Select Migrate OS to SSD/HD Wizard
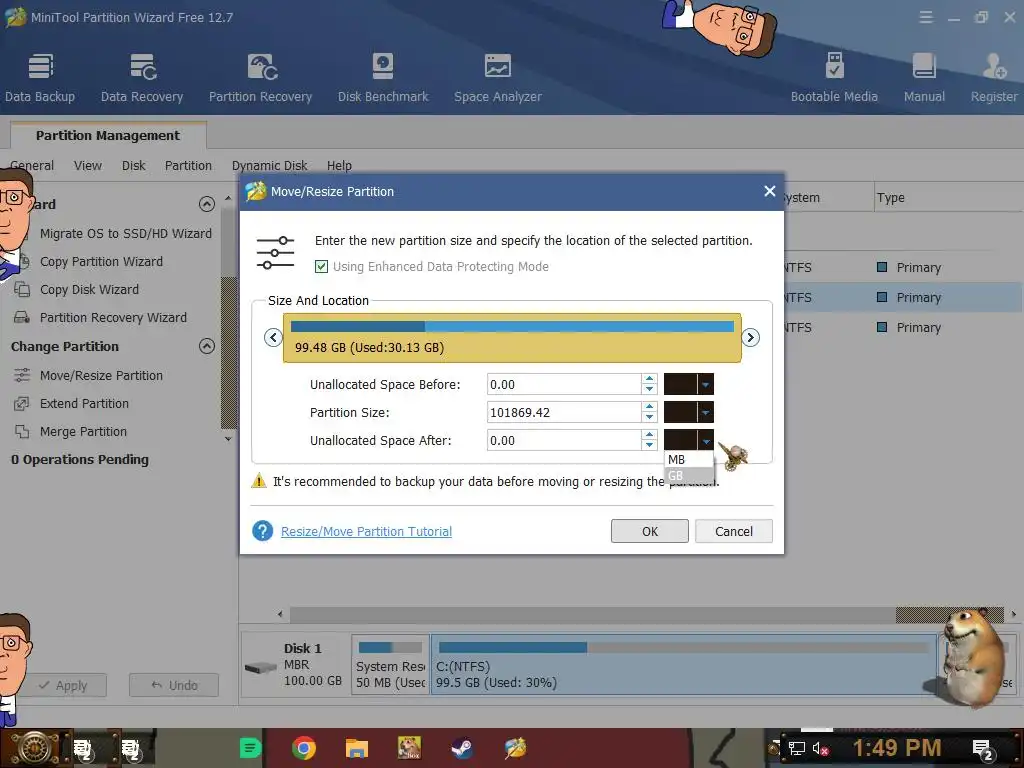Screen dimensions: 1024x768 click(x=125, y=233)
